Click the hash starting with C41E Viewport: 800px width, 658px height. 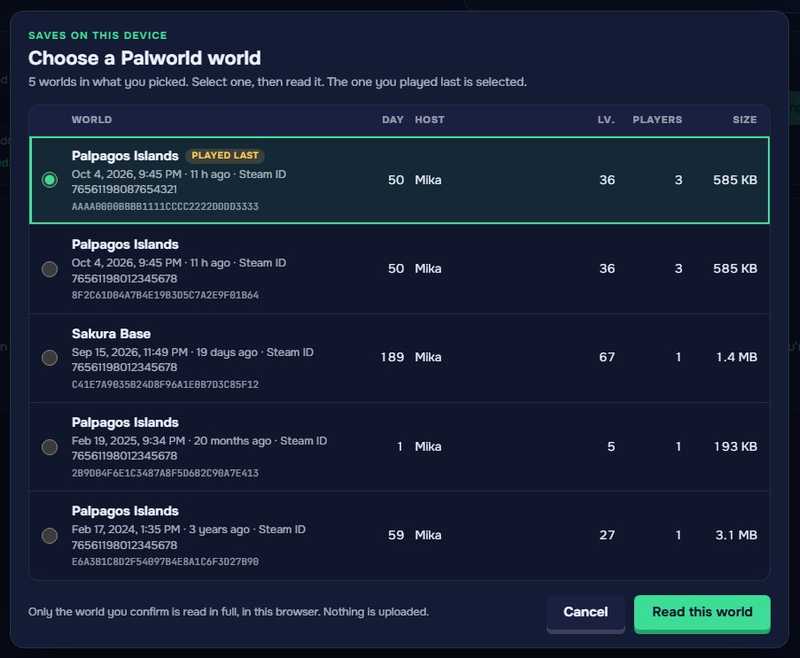click(x=165, y=385)
